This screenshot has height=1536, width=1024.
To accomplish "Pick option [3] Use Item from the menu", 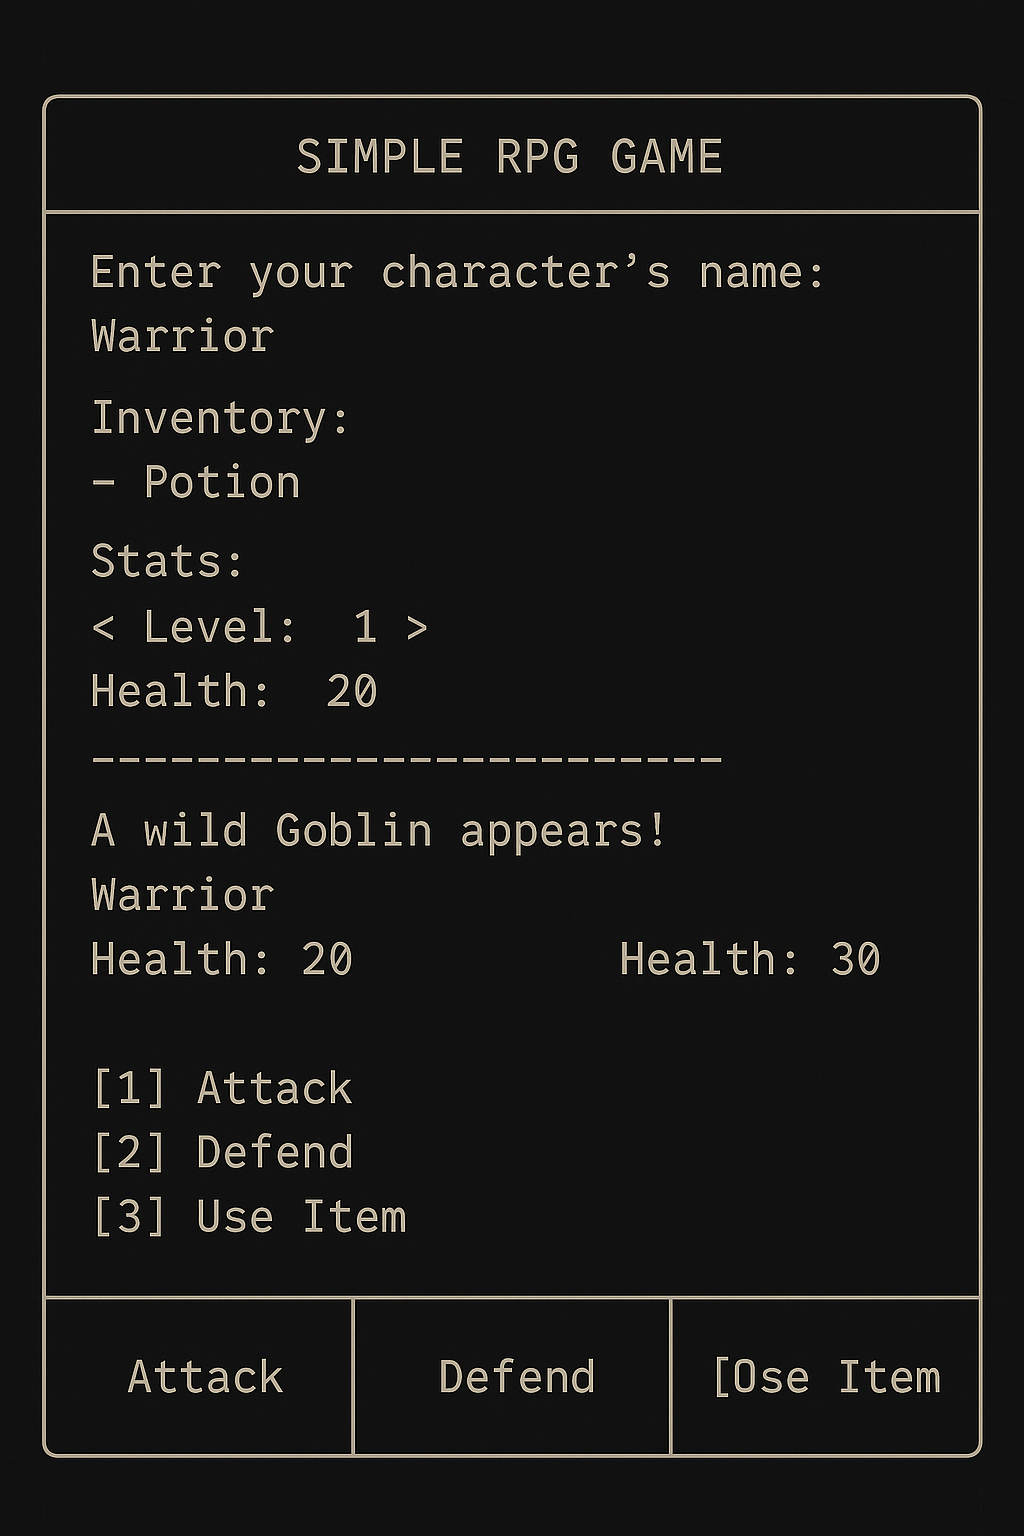I will [x=248, y=1216].
